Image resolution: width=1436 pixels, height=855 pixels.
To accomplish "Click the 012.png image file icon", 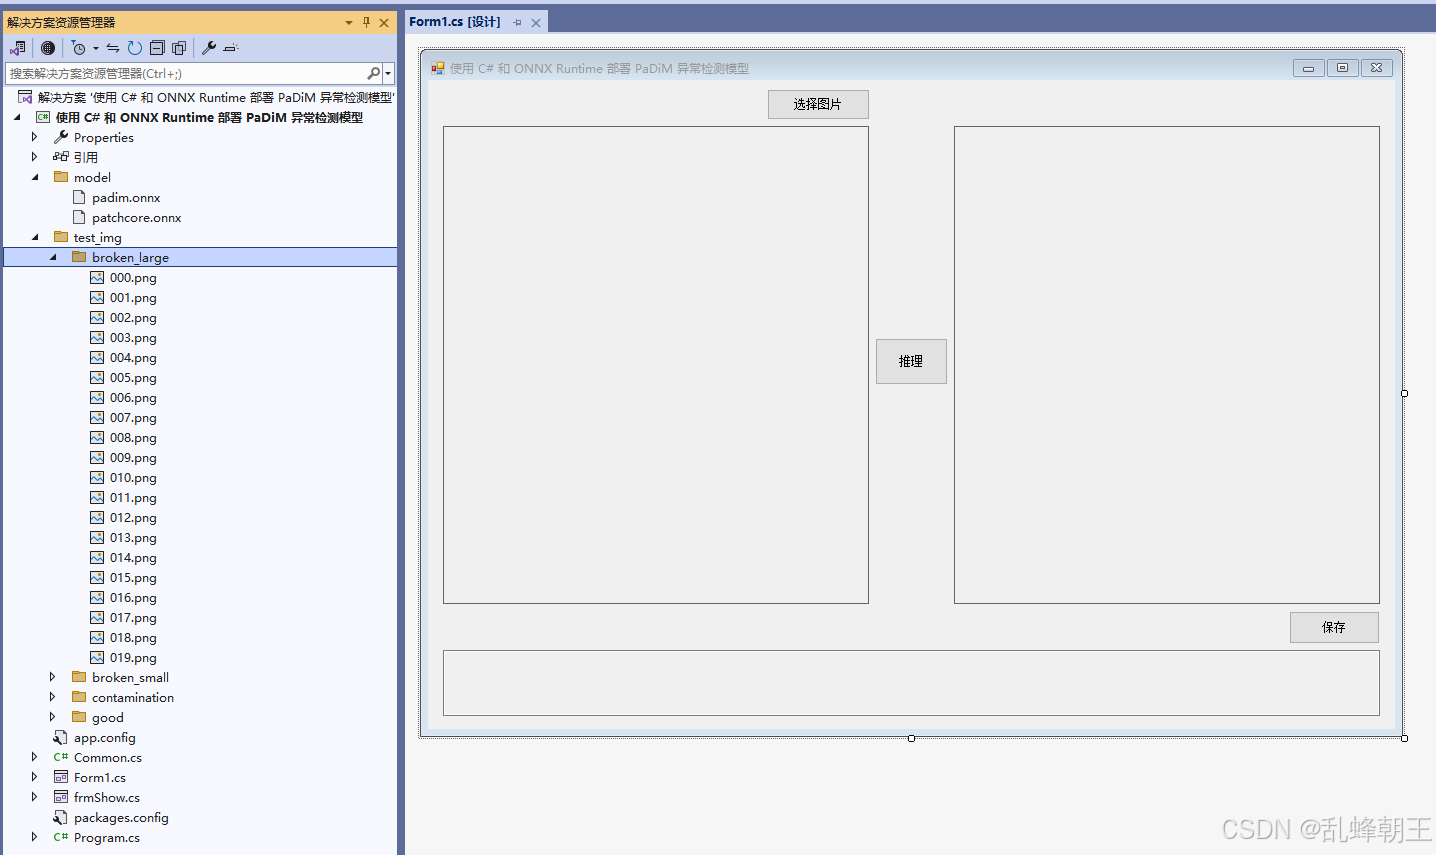I will pyautogui.click(x=97, y=517).
